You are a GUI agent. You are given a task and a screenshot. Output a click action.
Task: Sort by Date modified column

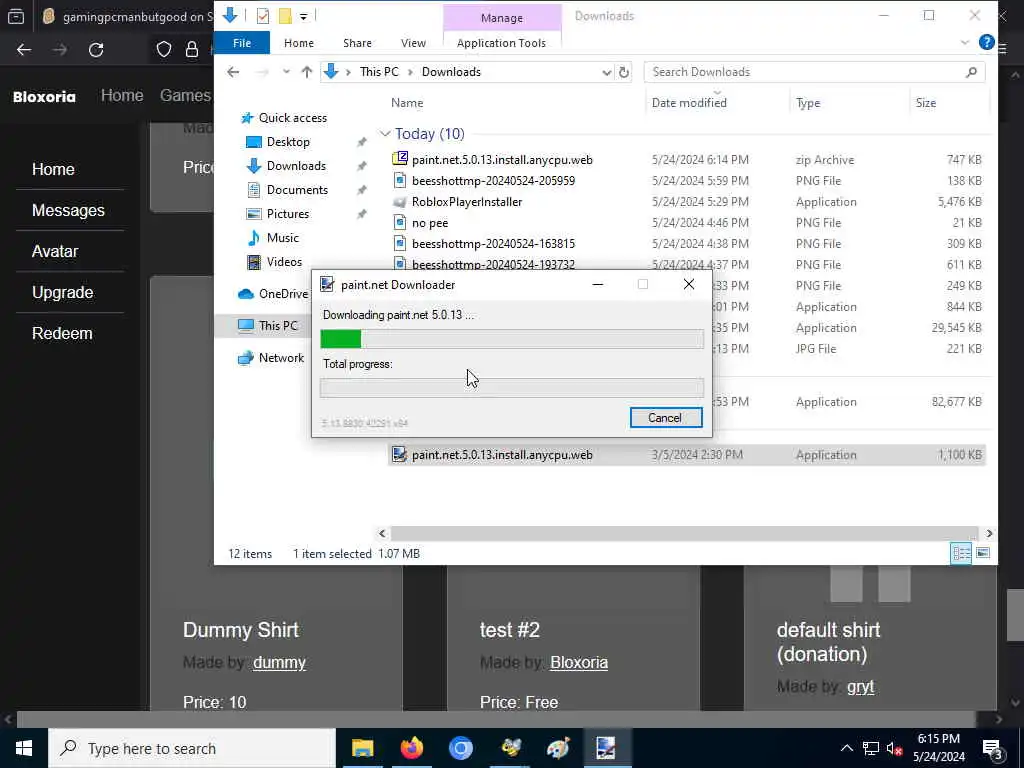click(x=689, y=103)
